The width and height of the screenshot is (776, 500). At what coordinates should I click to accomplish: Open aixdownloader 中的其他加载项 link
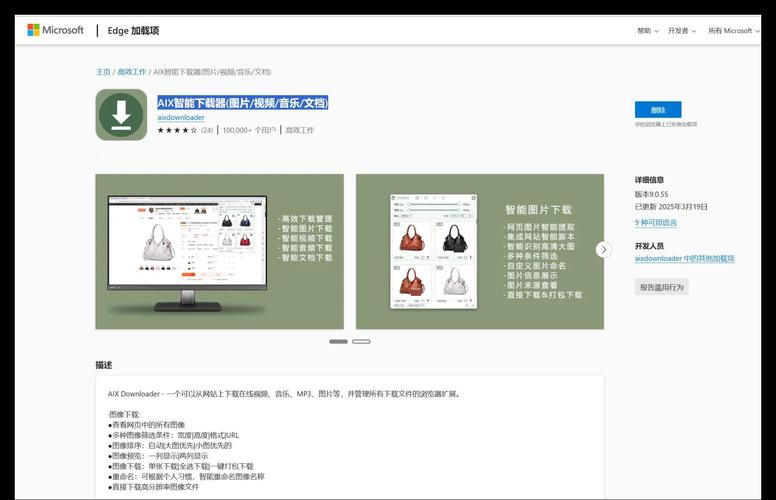684,258
